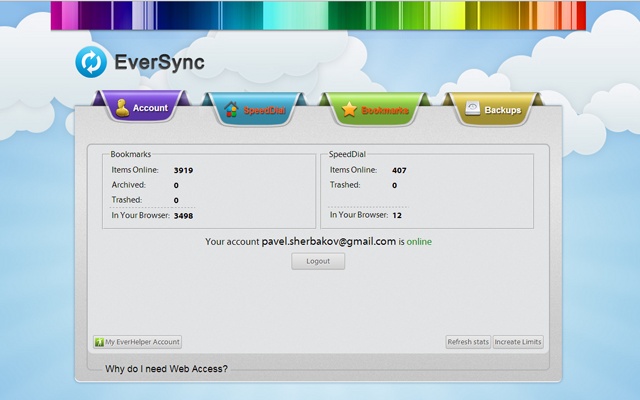Click the cyan band in rainbow banner
The width and height of the screenshot is (640, 400).
[281, 15]
